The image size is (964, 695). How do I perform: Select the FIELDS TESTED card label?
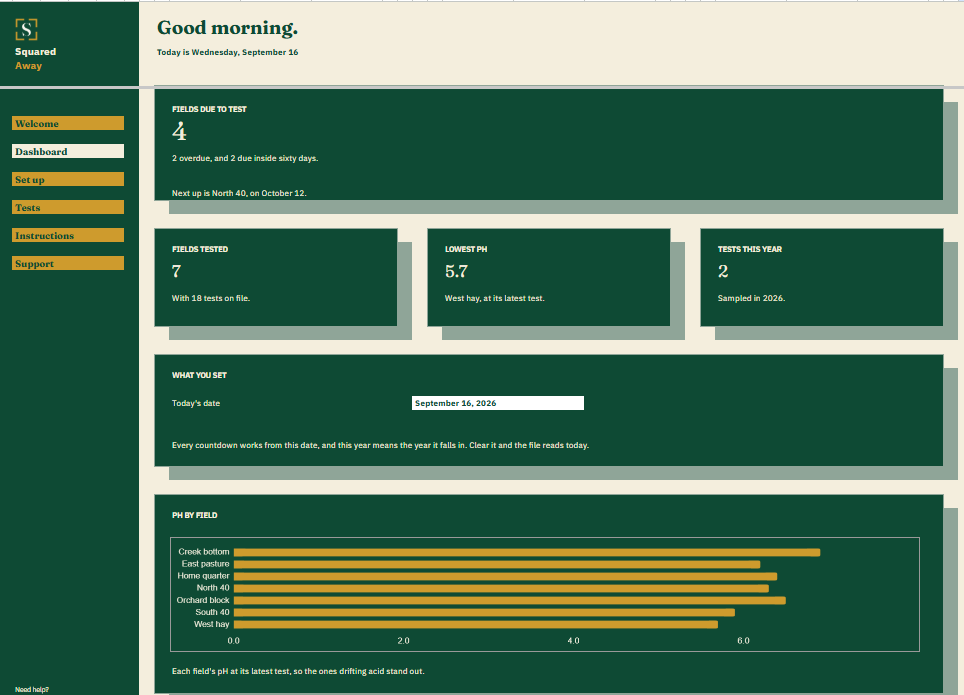pos(200,249)
